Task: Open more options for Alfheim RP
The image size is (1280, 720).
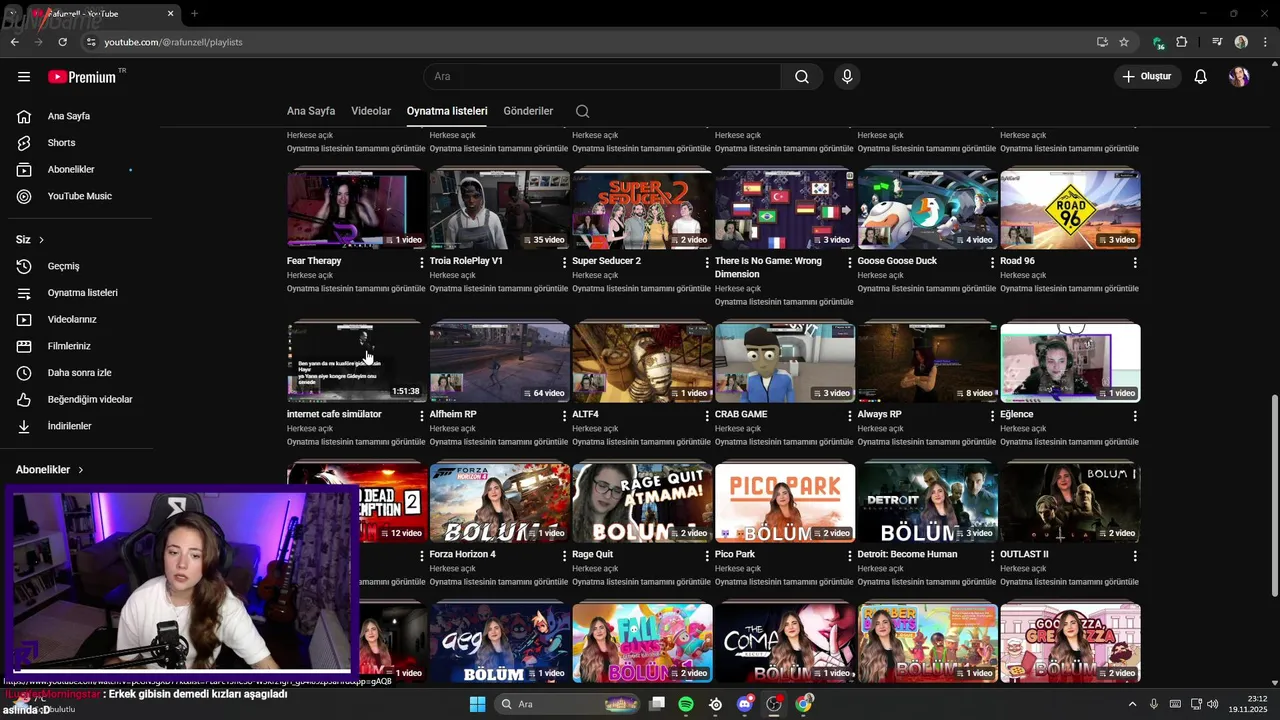Action: point(564,416)
